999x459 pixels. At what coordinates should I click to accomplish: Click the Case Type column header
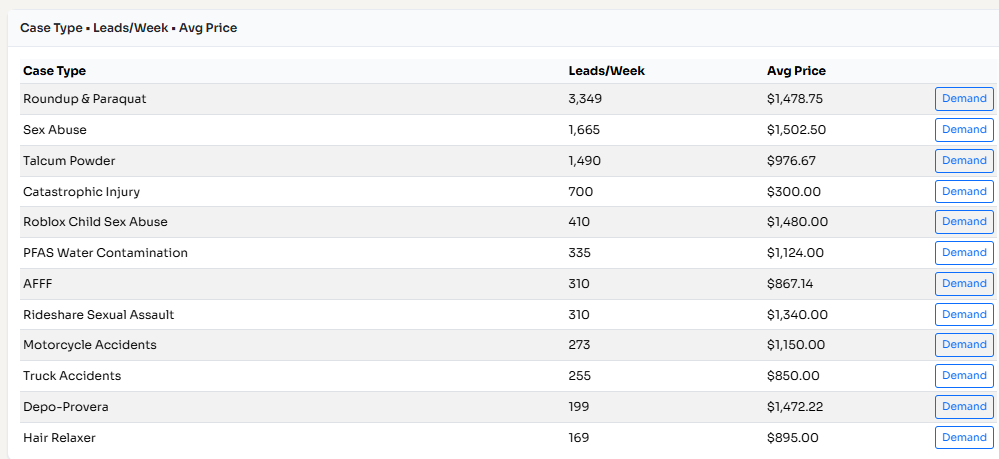pyautogui.click(x=54, y=71)
